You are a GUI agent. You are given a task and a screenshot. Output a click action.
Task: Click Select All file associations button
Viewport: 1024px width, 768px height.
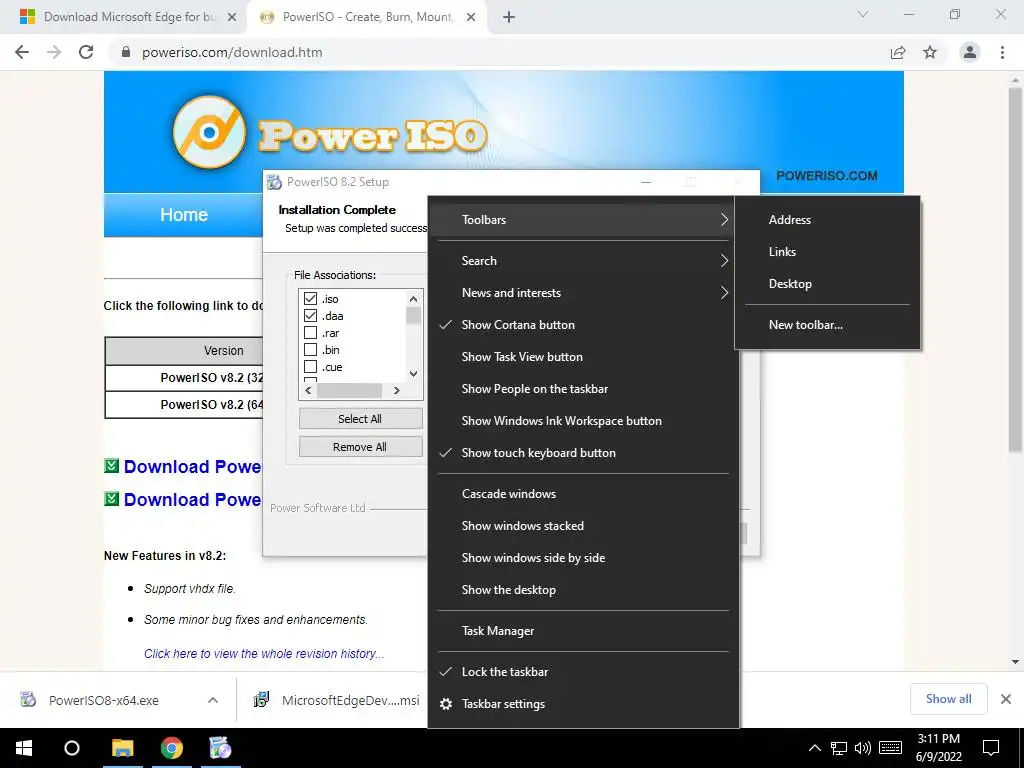pos(360,419)
